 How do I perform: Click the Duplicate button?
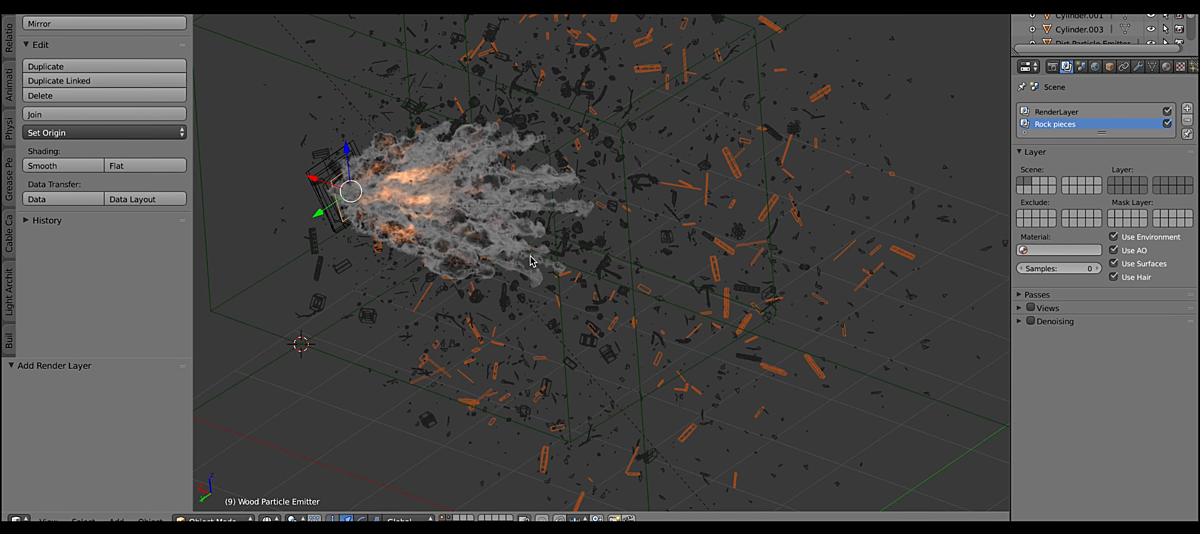pyautogui.click(x=105, y=66)
